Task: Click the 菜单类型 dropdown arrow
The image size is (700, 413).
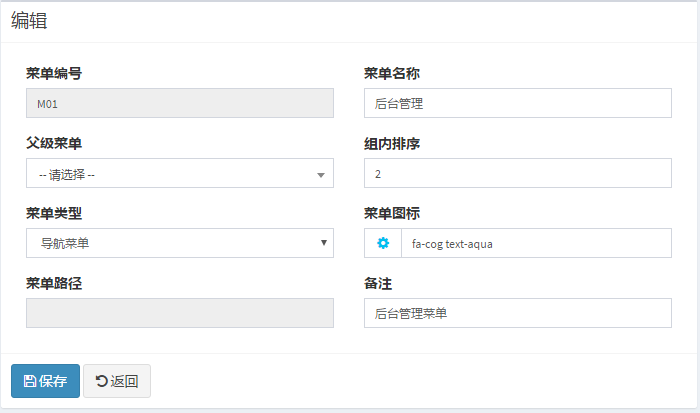Action: 324,243
